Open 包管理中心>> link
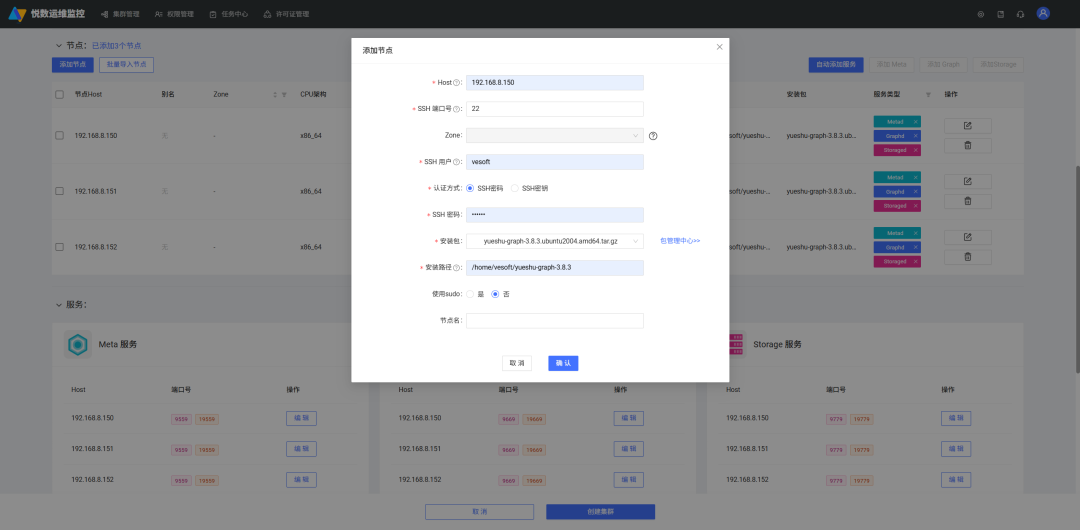This screenshot has height=530, width=1080. pos(680,241)
